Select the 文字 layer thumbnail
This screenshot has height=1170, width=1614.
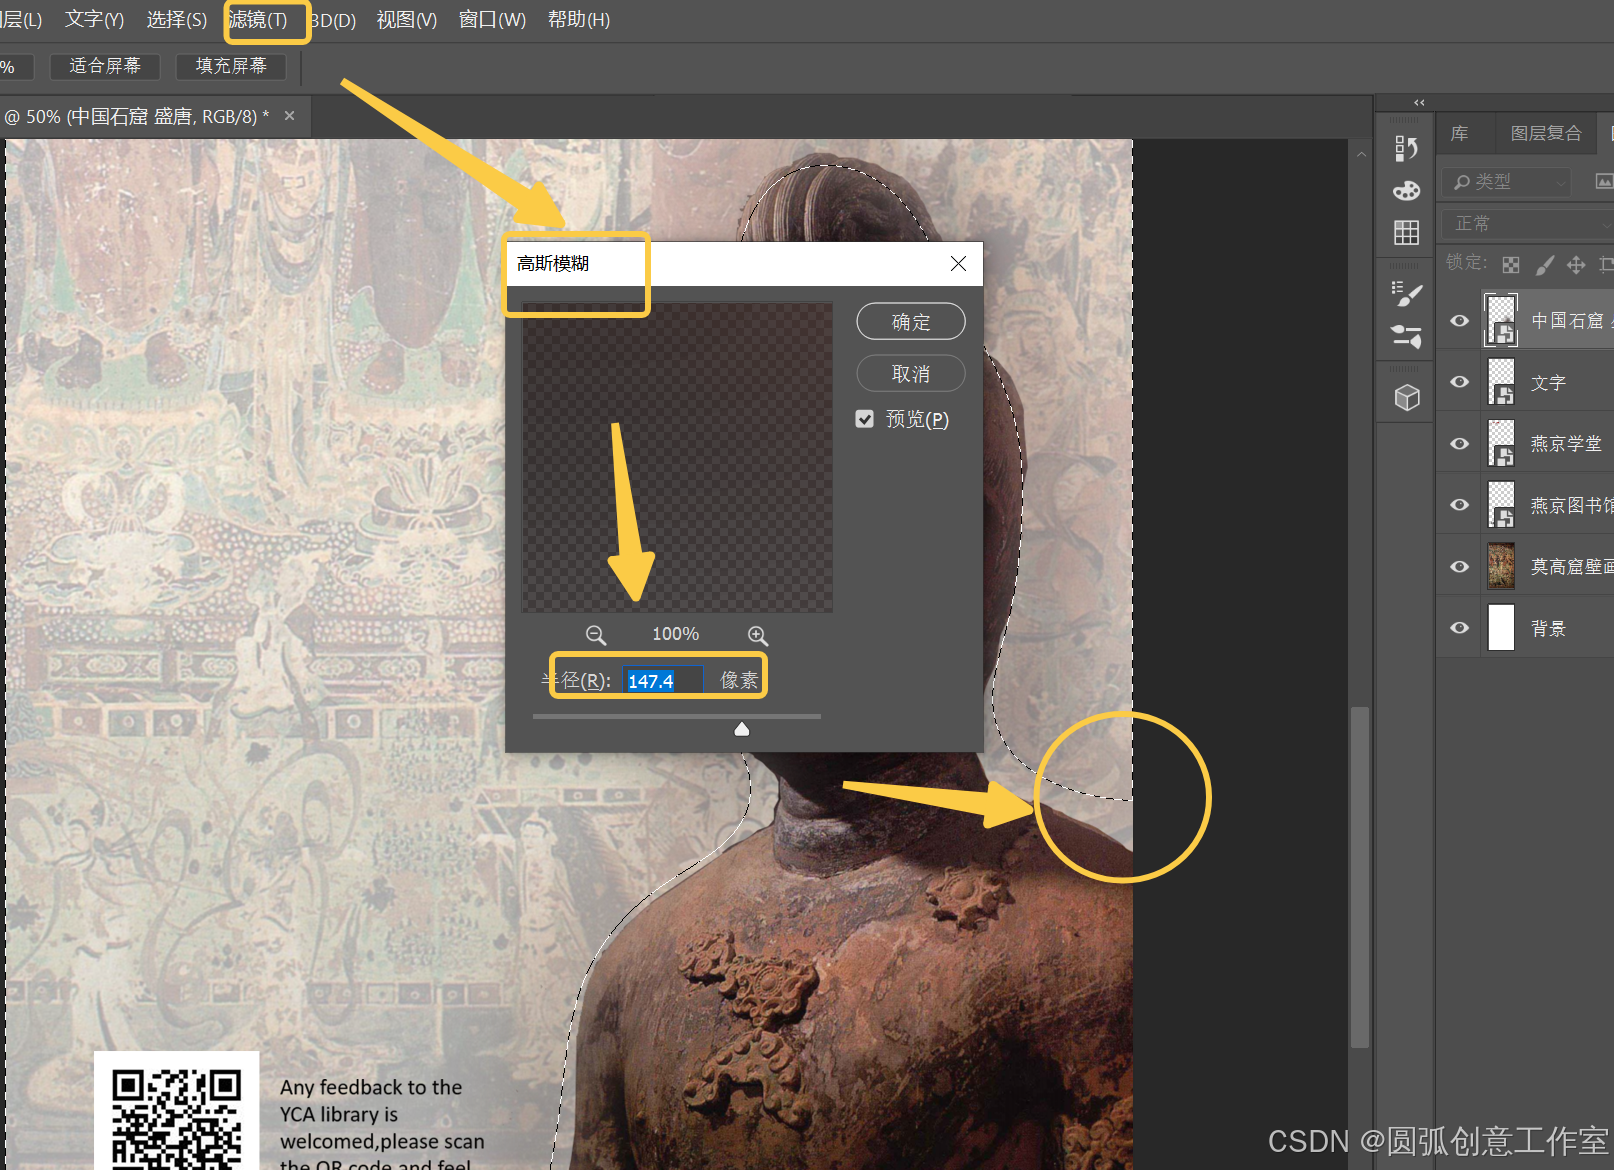pos(1501,382)
